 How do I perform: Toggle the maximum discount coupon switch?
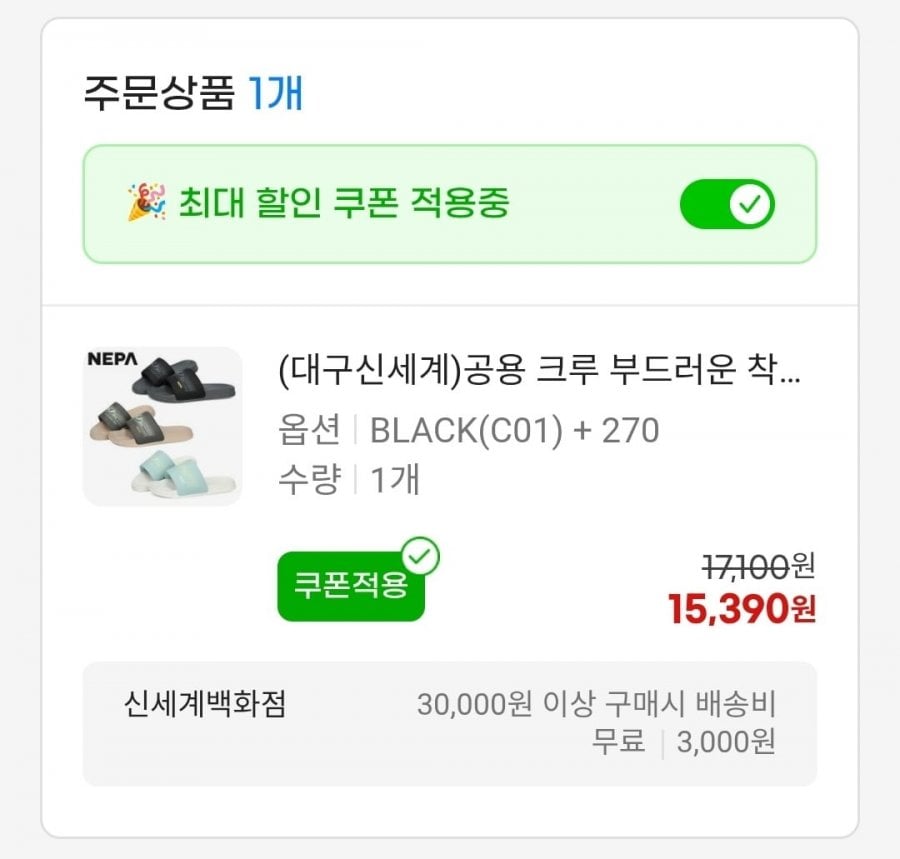point(727,205)
